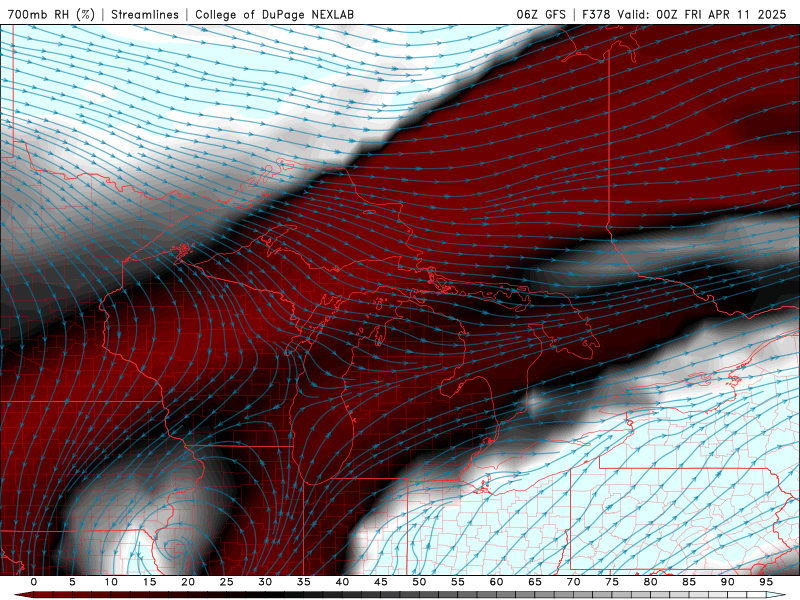Click the "10" value on the color scale
Screen dimensions: 800x600
pos(111,582)
